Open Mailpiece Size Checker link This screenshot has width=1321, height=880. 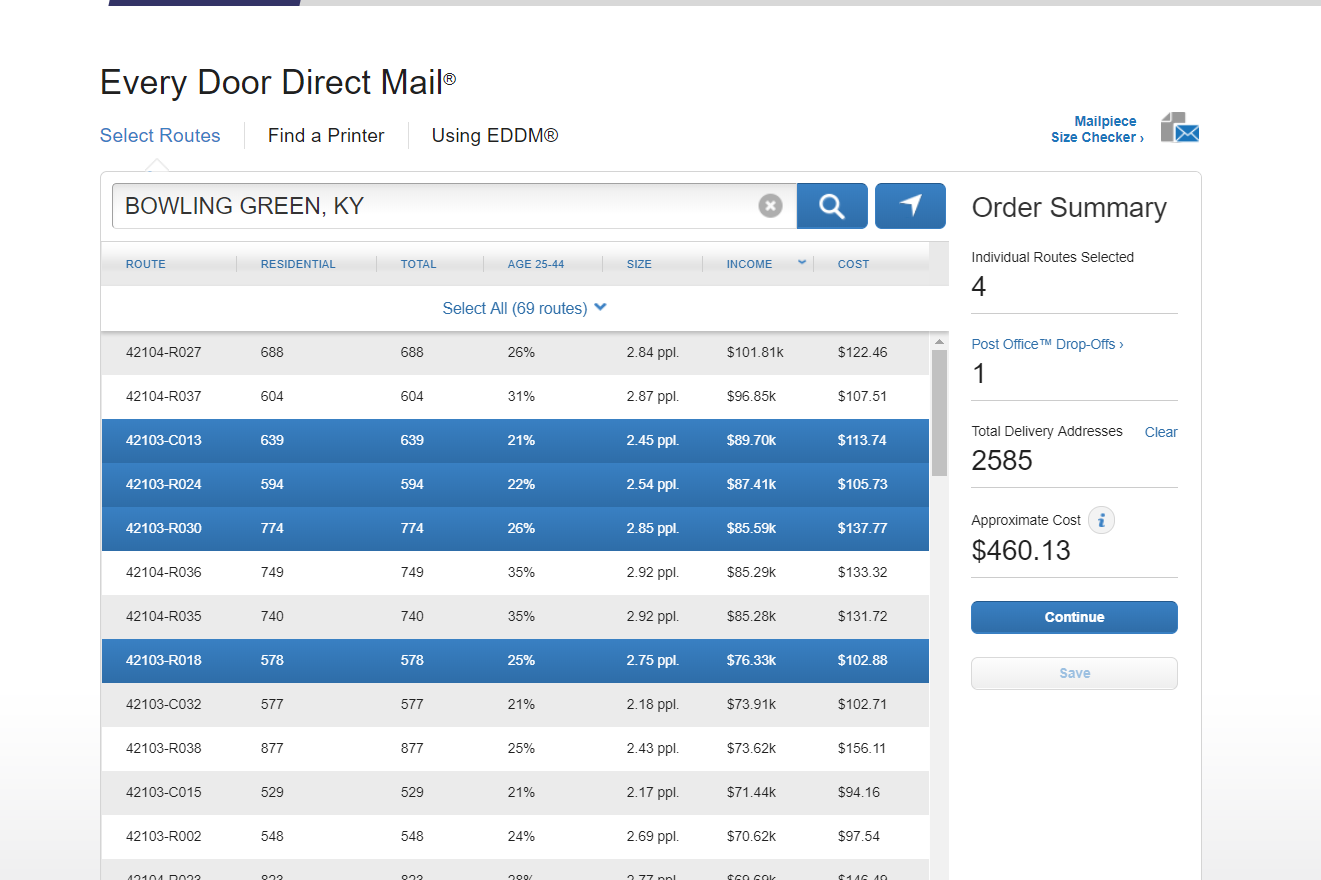(1096, 129)
